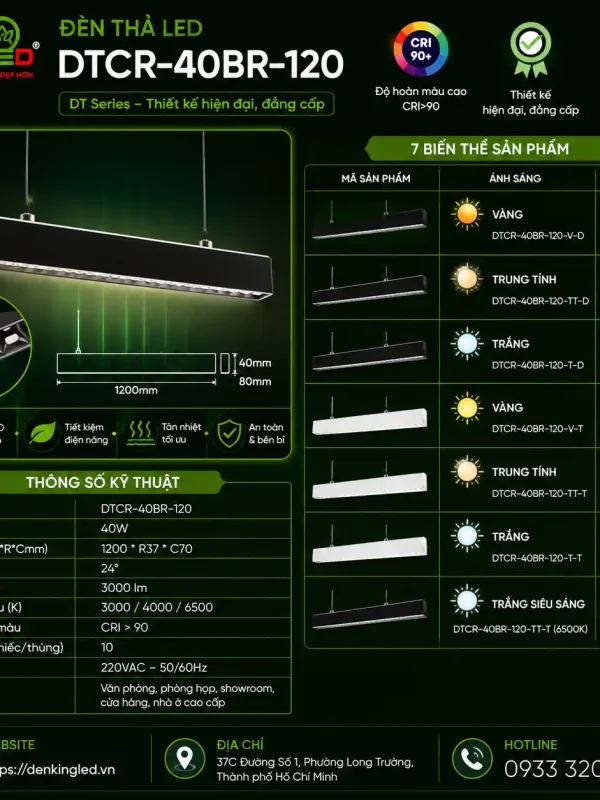Screen dimensions: 600x800
Task: Click the white lamp thumbnail for DTCR-40BR-120-V-T
Action: point(369,416)
